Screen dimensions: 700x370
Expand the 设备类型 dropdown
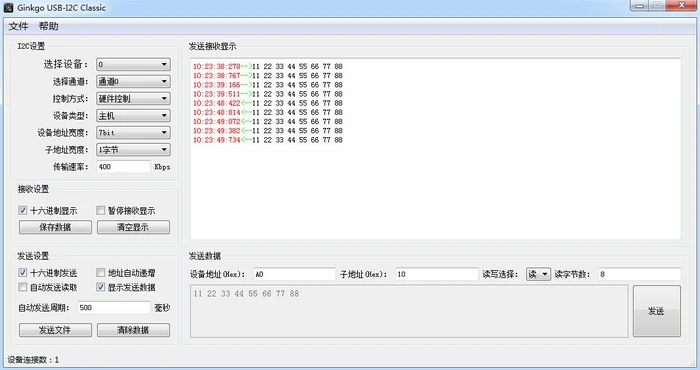[x=133, y=116]
